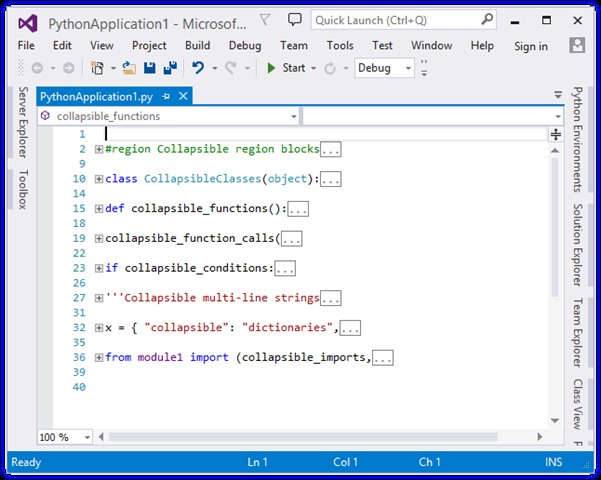Click the Open File folder icon
The height and width of the screenshot is (480, 601).
(129, 68)
